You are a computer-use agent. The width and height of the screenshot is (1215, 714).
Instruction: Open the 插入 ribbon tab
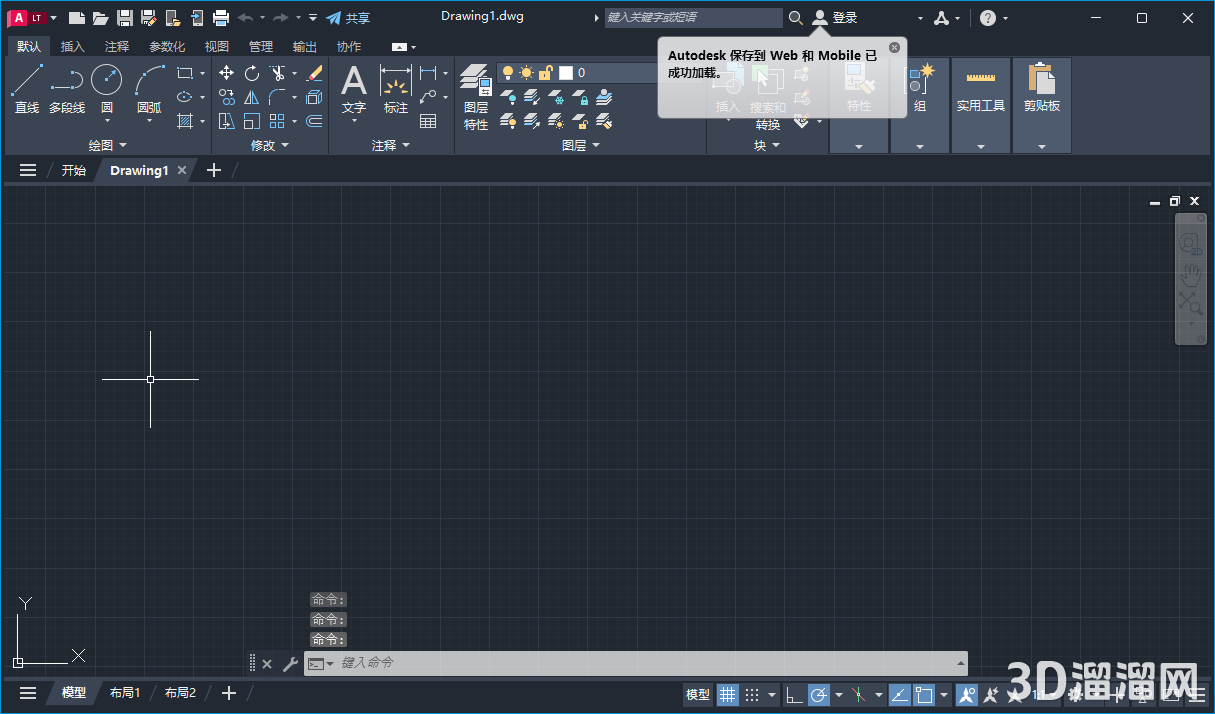[73, 47]
